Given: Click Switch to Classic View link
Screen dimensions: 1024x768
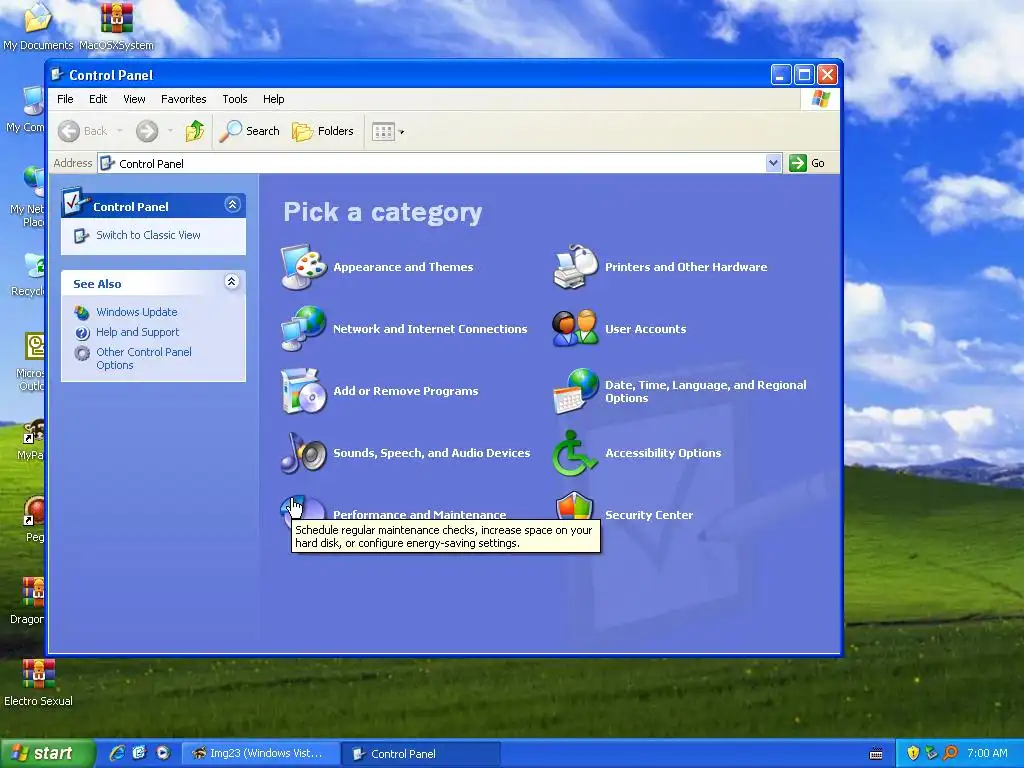Looking at the screenshot, I should pos(148,235).
